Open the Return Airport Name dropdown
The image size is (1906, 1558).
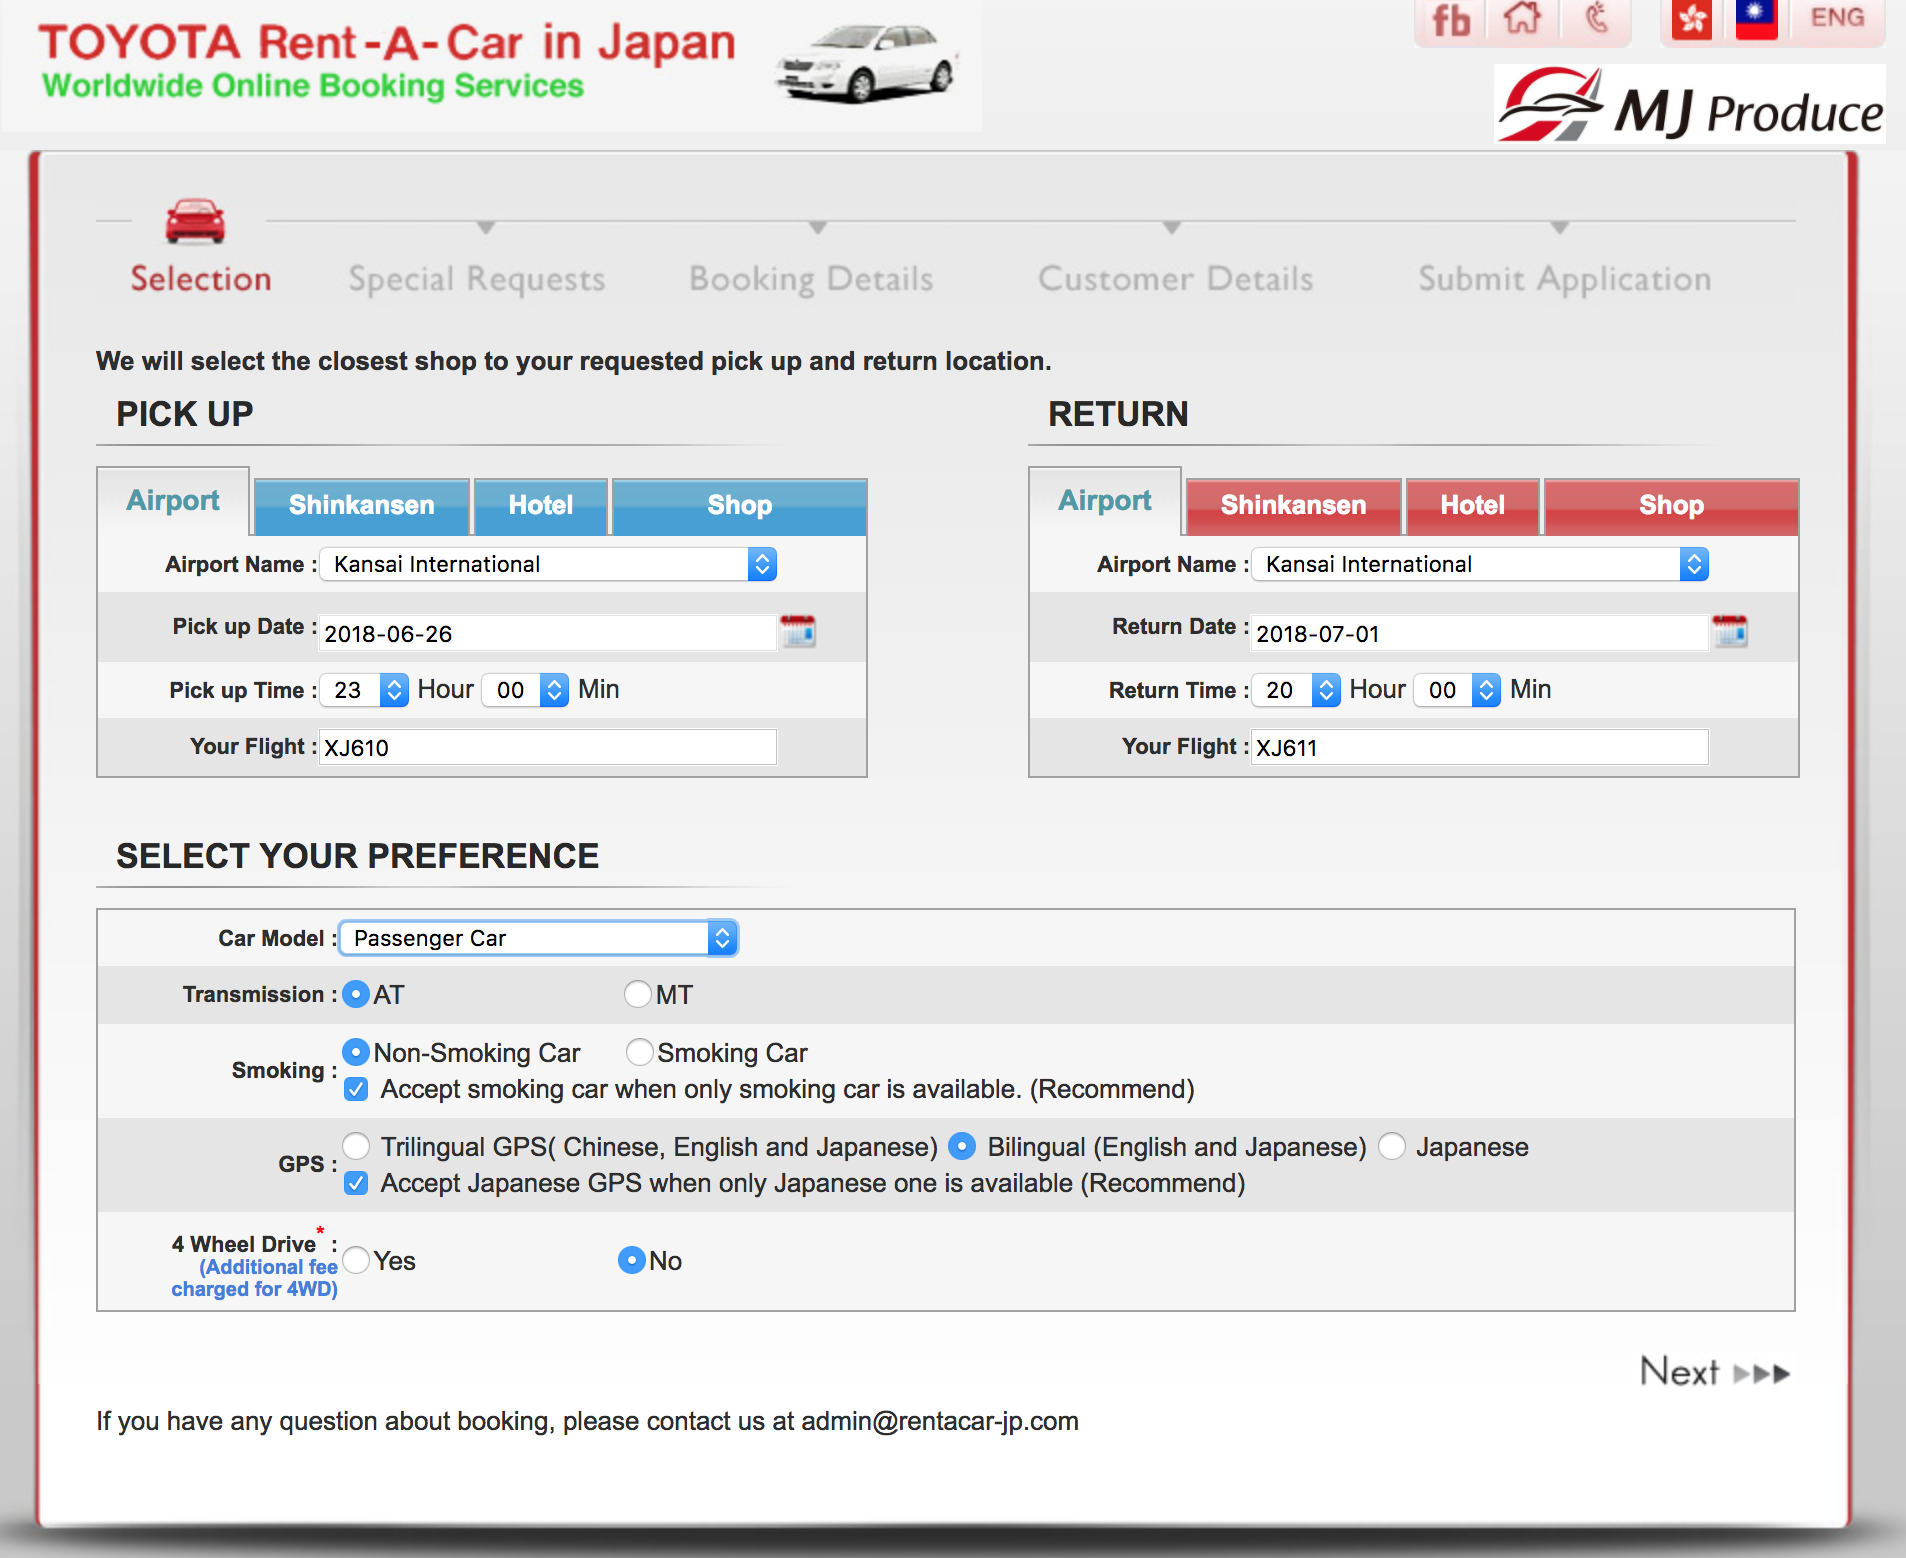(1480, 564)
